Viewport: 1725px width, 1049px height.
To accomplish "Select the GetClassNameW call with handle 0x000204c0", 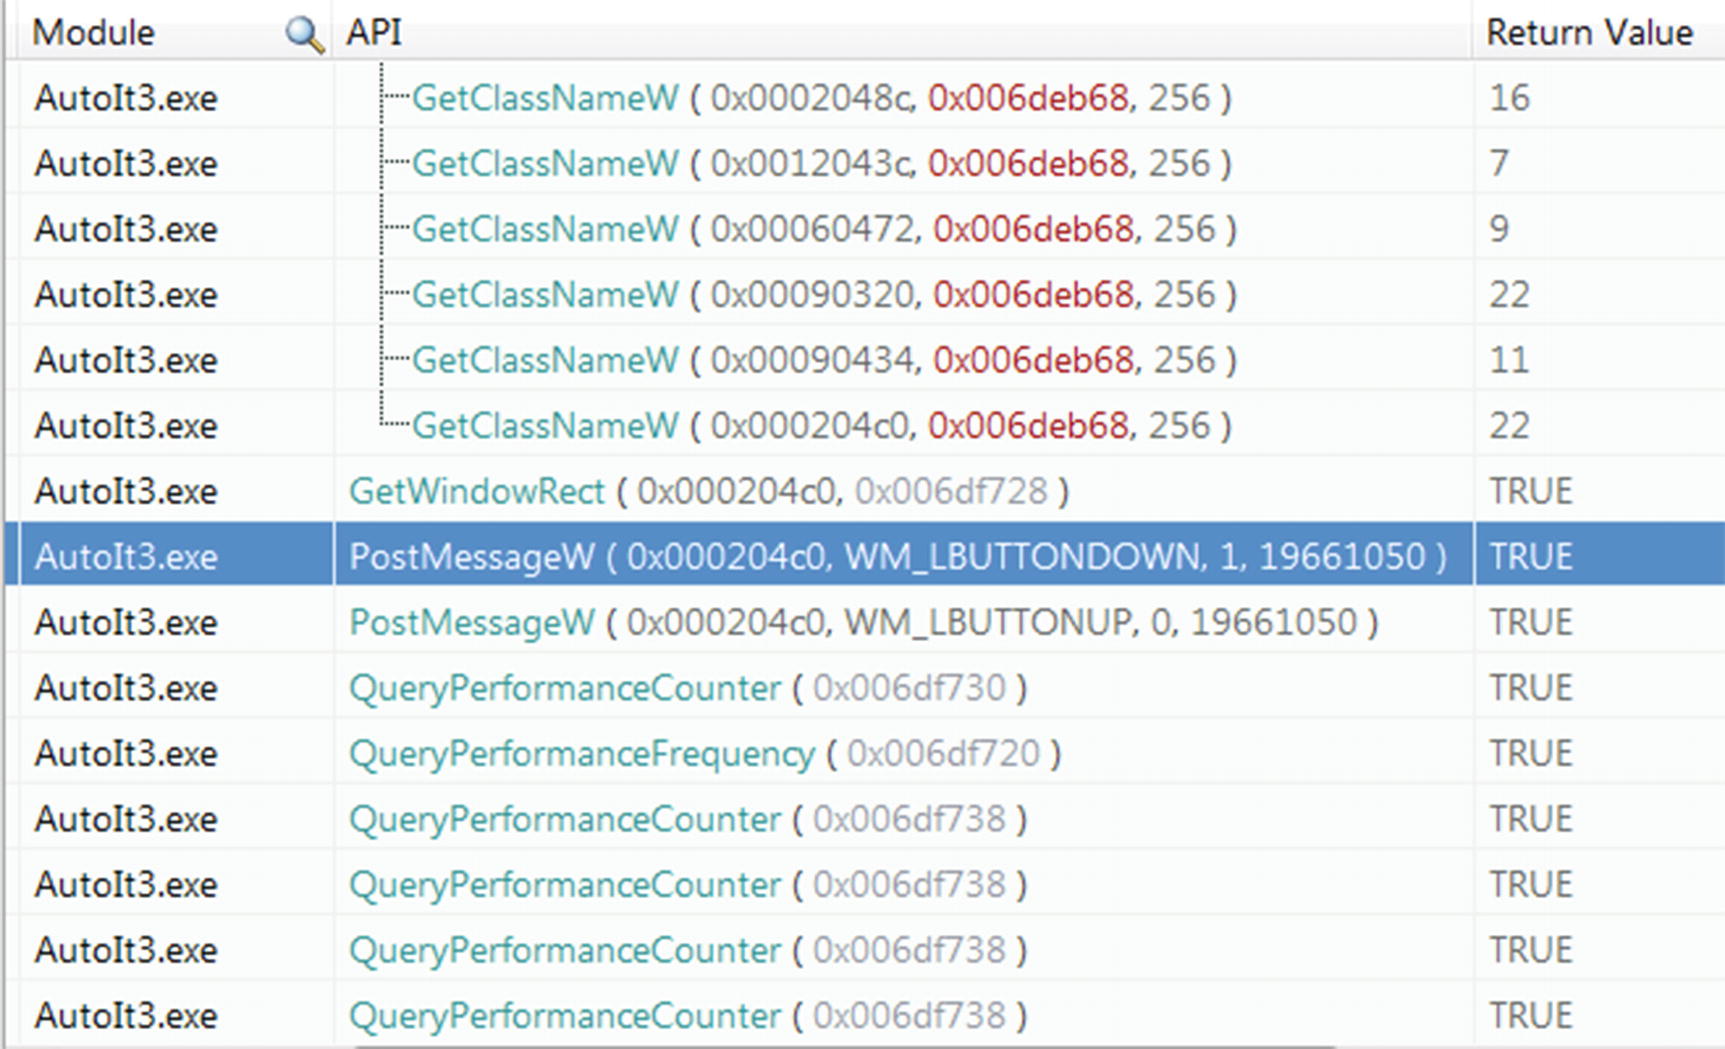I will 820,426.
